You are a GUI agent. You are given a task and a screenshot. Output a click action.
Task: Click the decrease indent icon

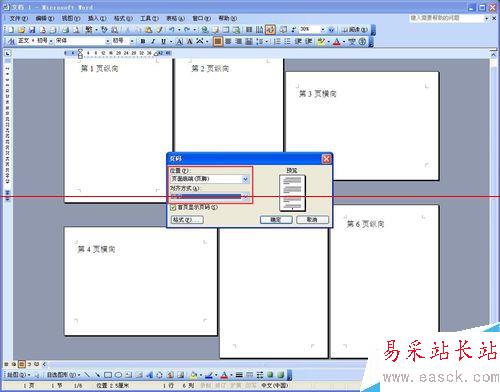pos(298,42)
